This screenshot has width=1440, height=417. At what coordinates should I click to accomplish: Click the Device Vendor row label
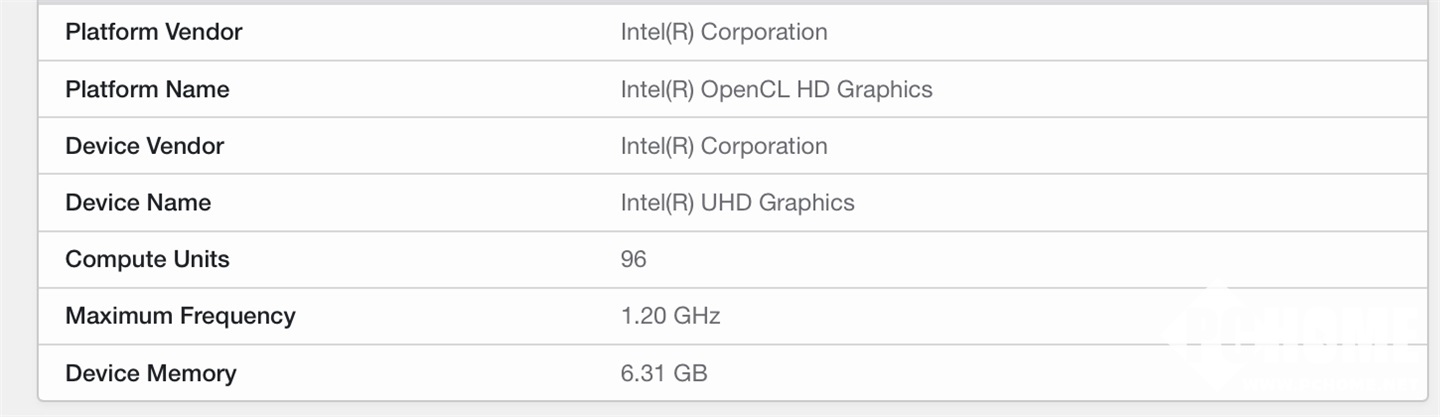(144, 146)
